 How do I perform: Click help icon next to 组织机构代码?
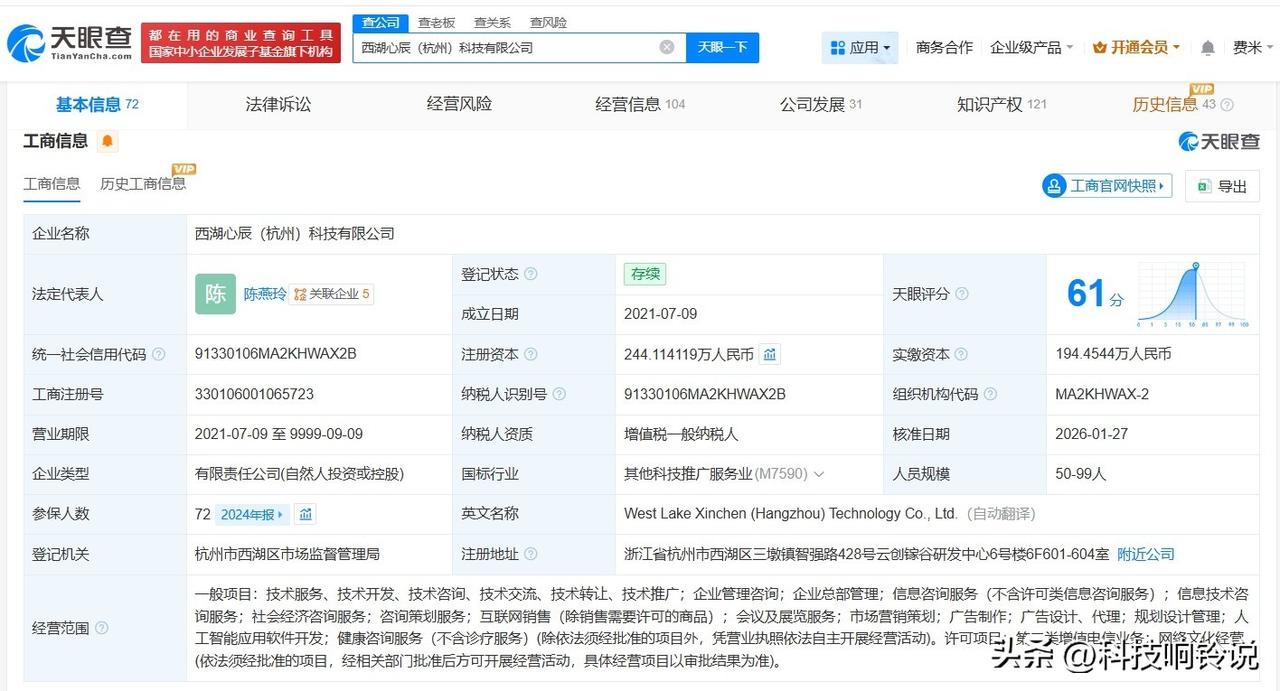click(x=990, y=394)
